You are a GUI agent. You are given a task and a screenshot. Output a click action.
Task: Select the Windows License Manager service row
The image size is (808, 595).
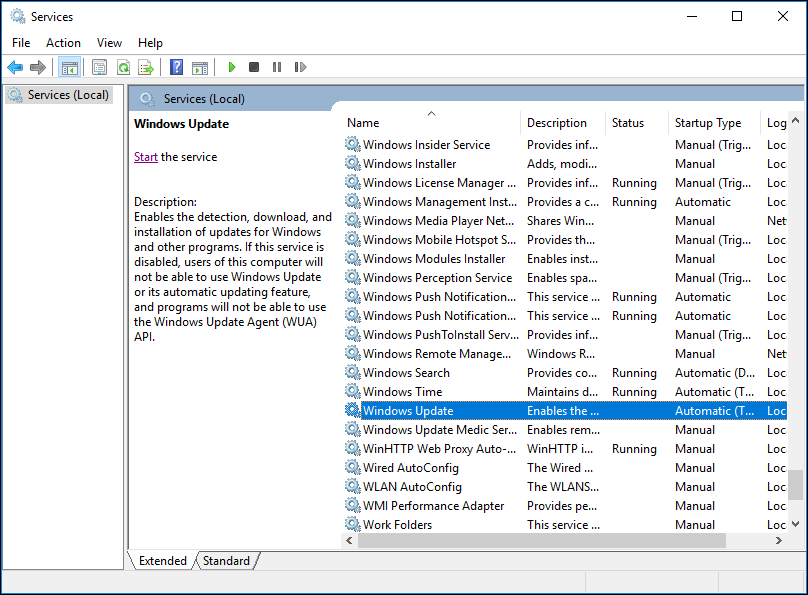(565, 182)
